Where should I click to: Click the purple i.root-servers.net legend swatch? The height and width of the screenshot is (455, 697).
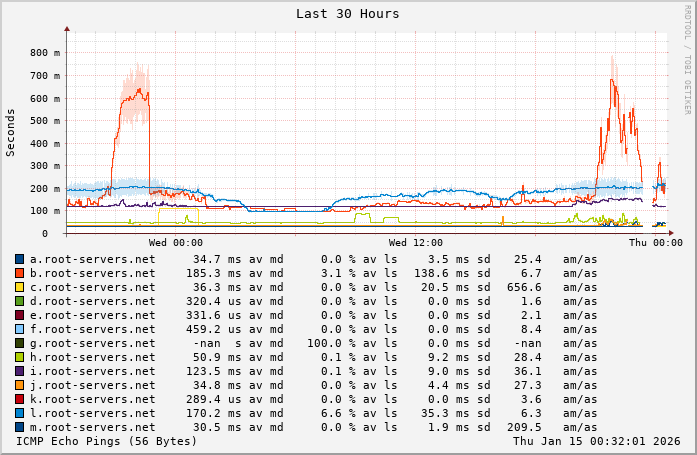(x=19, y=371)
